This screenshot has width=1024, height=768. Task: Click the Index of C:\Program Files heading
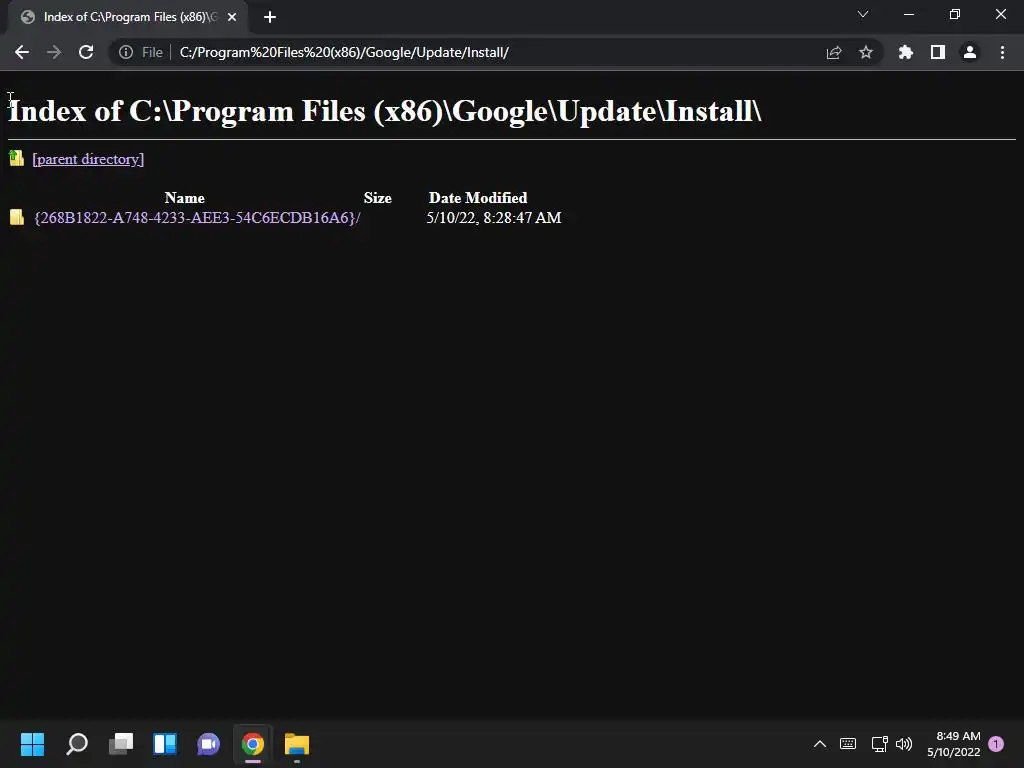pos(385,111)
